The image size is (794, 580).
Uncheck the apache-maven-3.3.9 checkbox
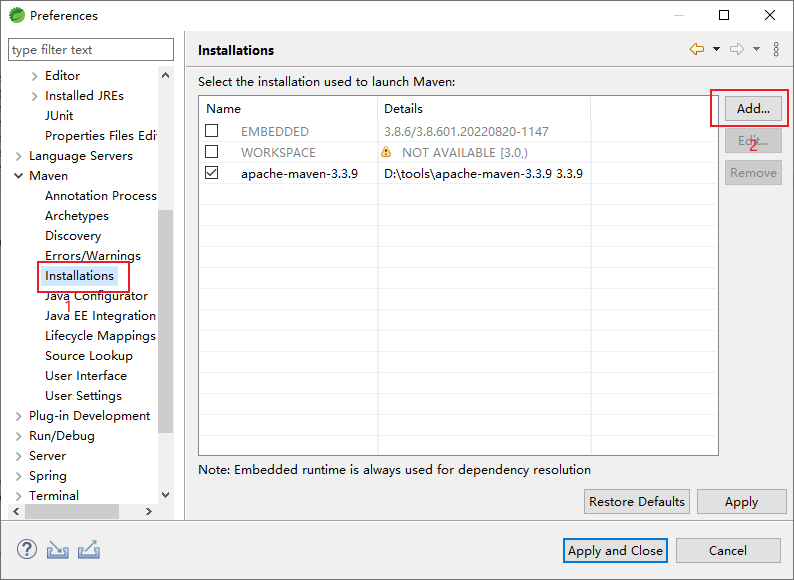pos(212,173)
